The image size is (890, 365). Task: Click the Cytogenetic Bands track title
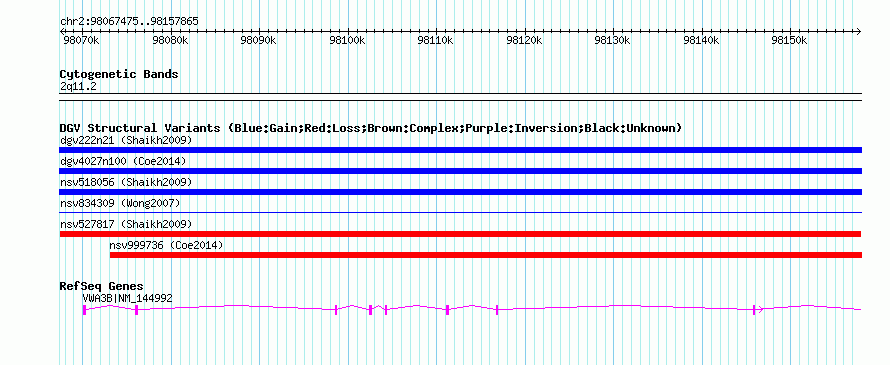[x=119, y=74]
